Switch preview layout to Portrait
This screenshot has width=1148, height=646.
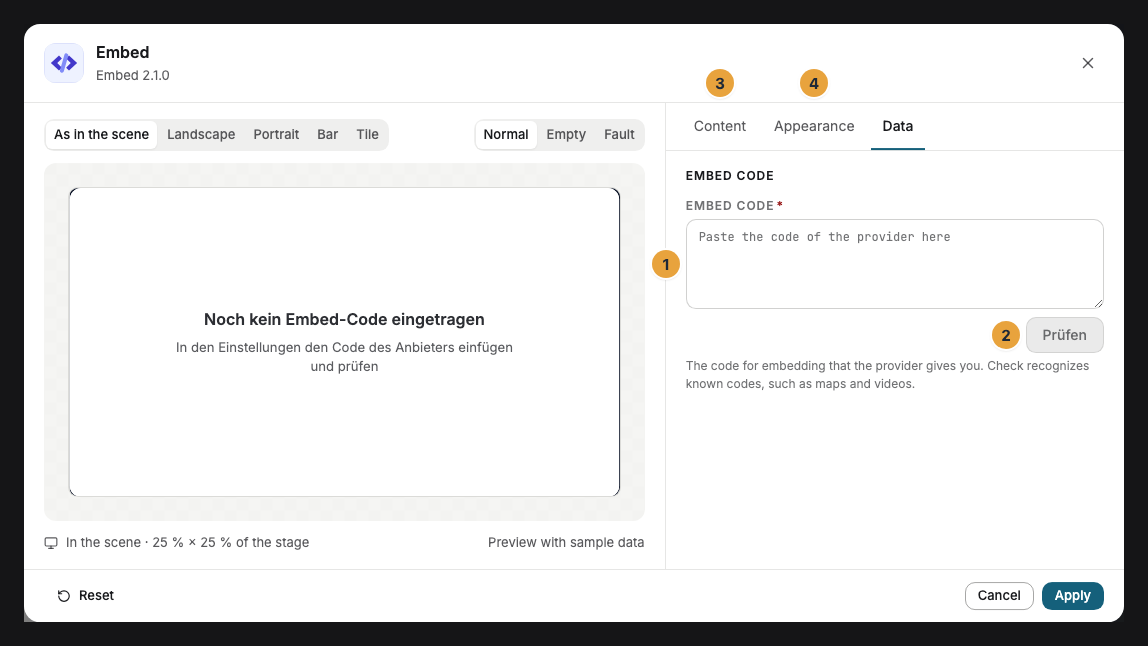[x=276, y=135]
